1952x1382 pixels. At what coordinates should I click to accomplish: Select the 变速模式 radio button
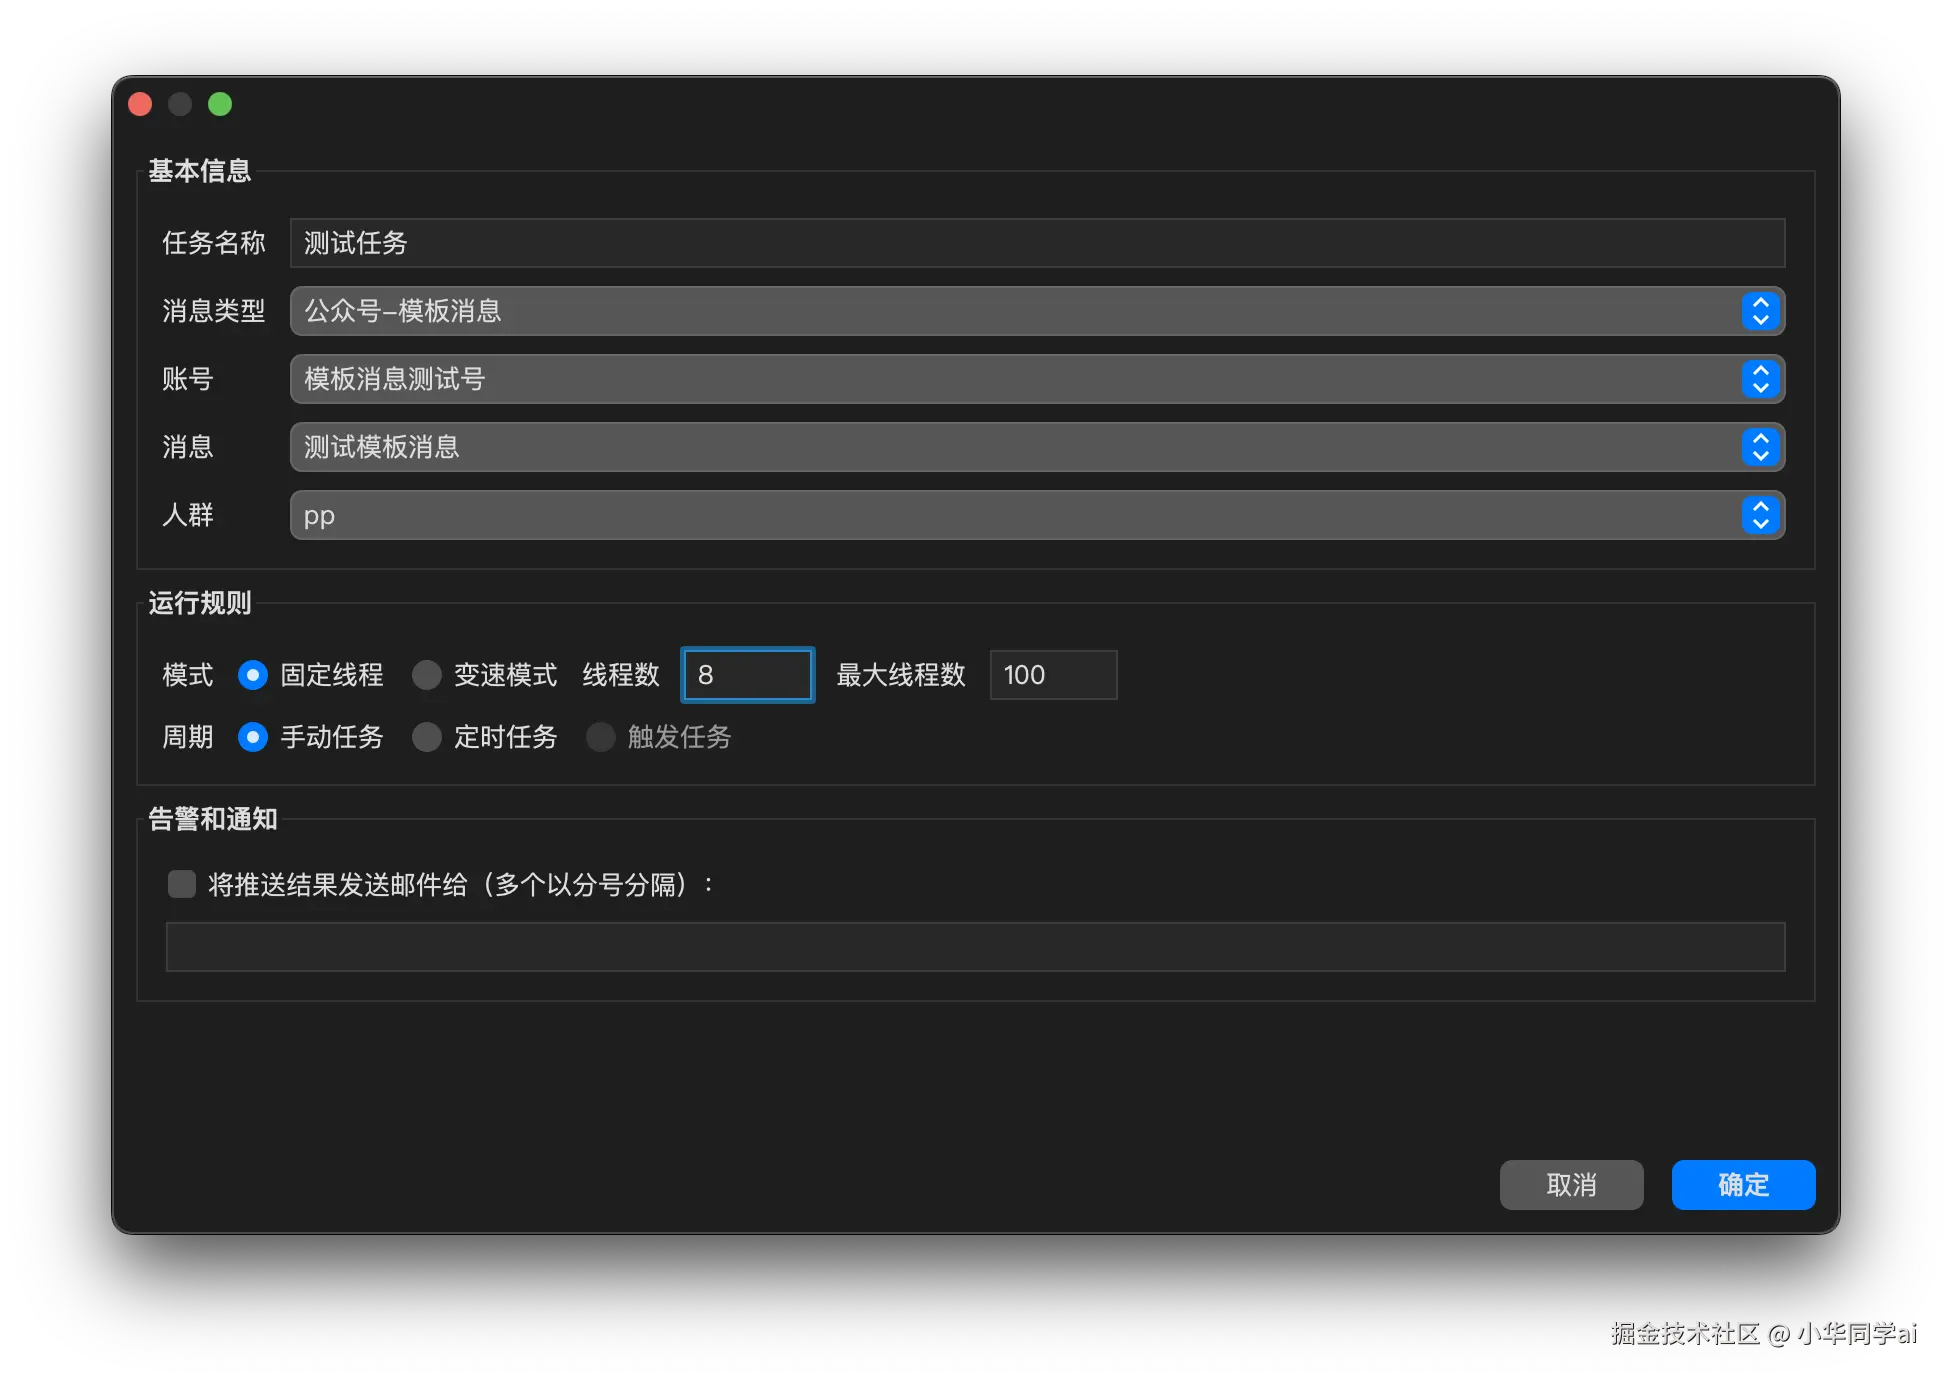pos(427,675)
